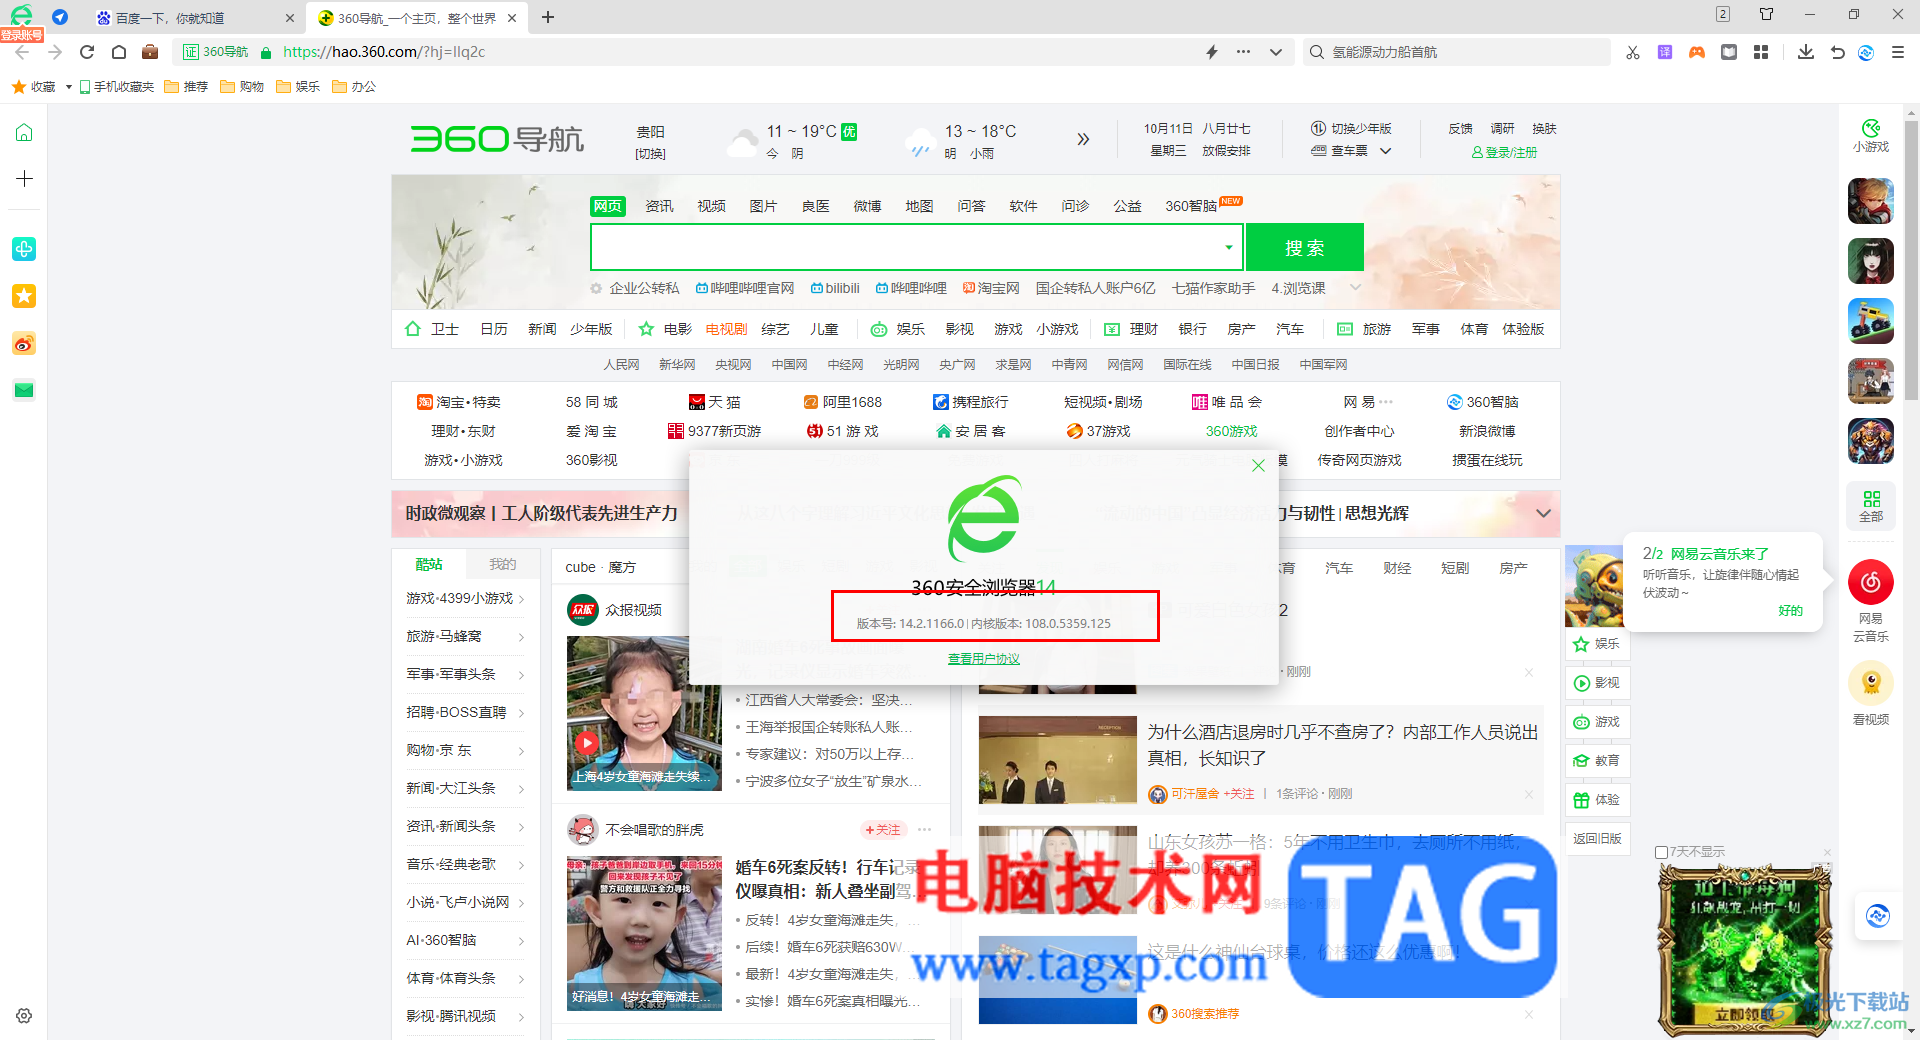Image resolution: width=1920 pixels, height=1040 pixels.
Task: Select the 图片 search tab
Action: 763,206
